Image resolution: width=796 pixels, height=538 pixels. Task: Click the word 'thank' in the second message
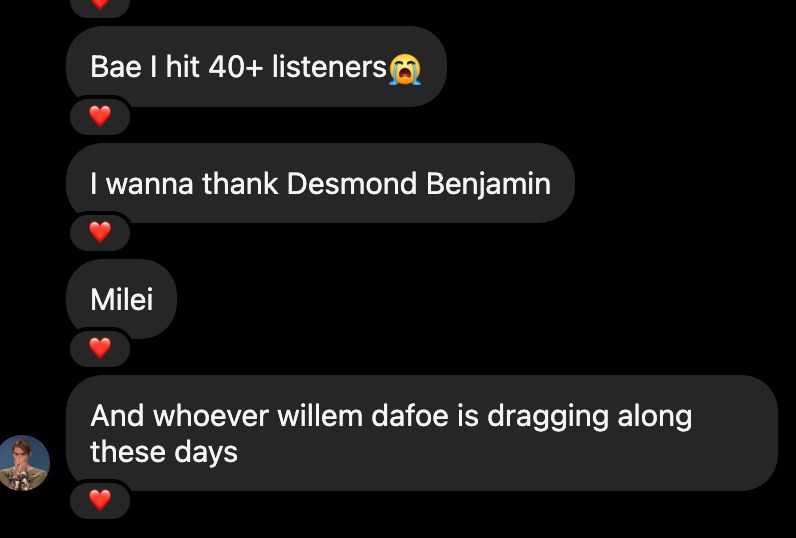coord(240,183)
